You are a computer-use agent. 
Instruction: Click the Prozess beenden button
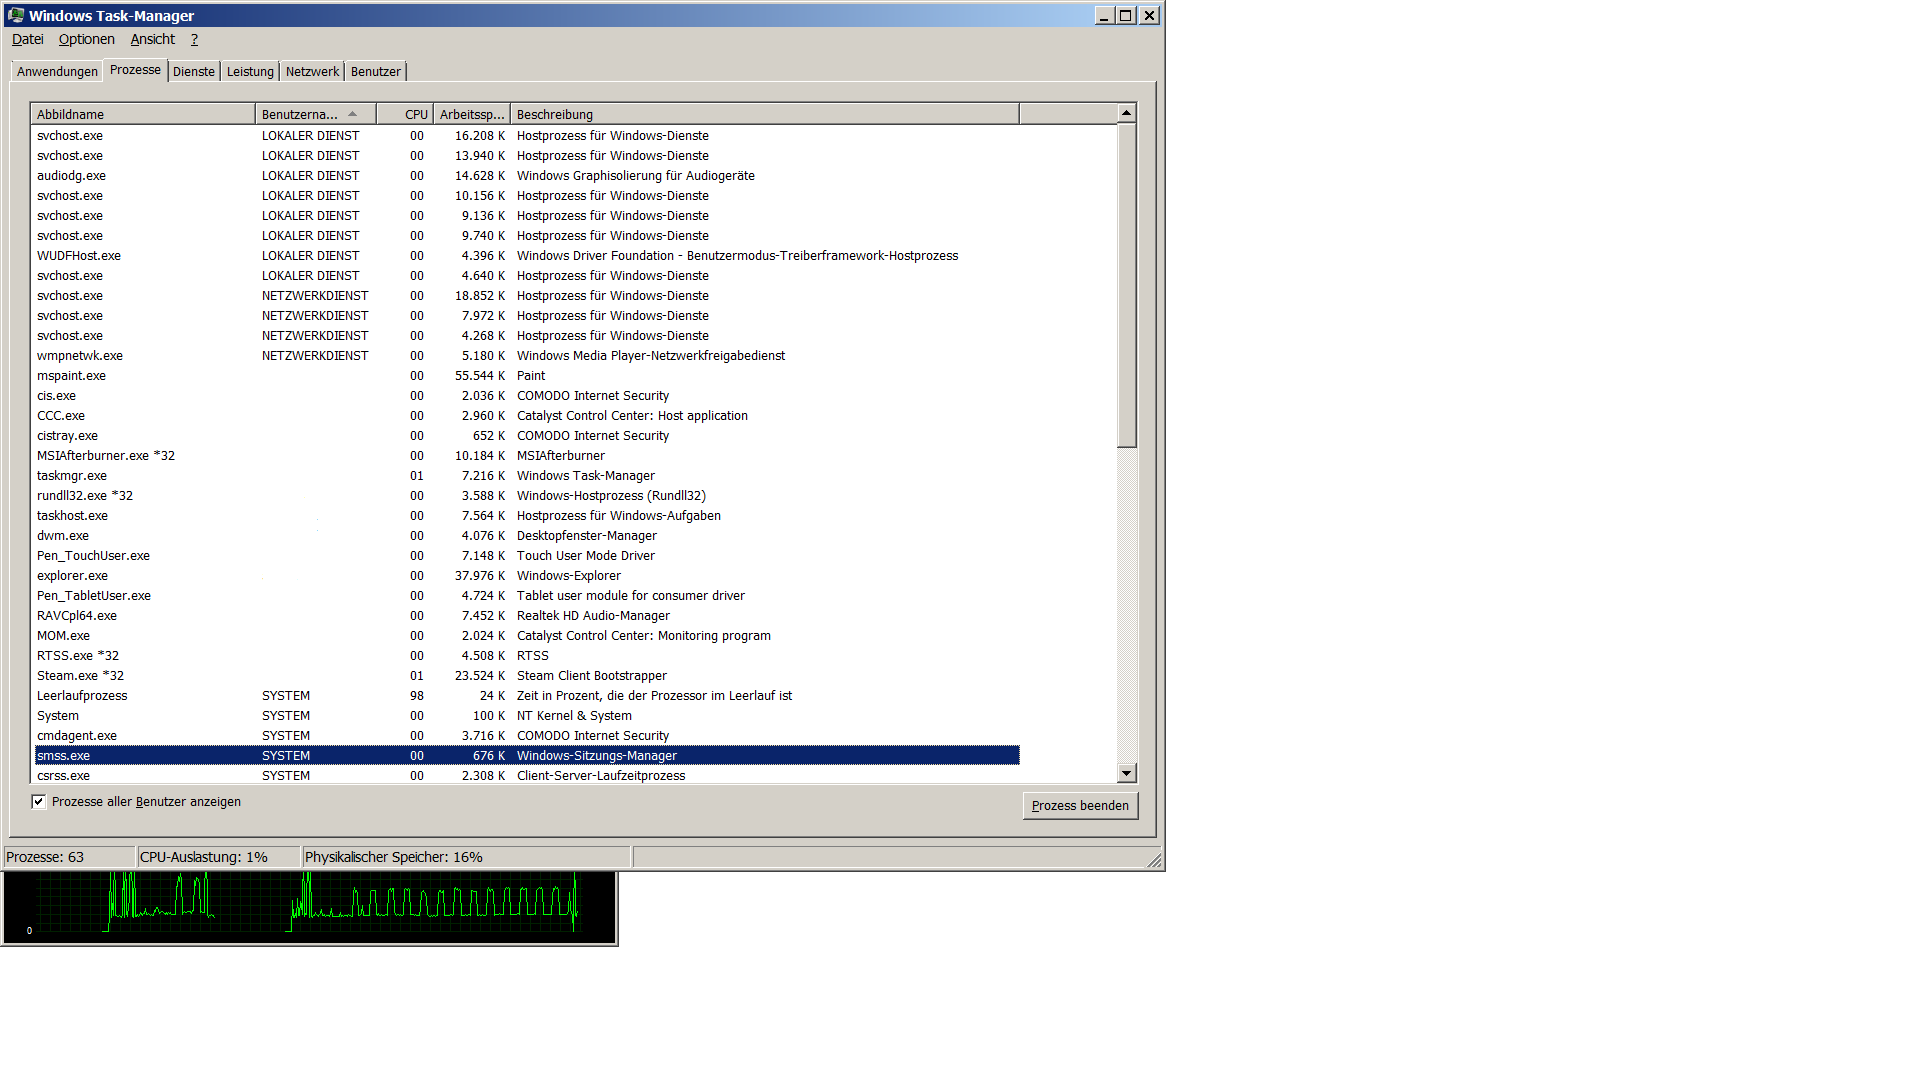[1080, 806]
